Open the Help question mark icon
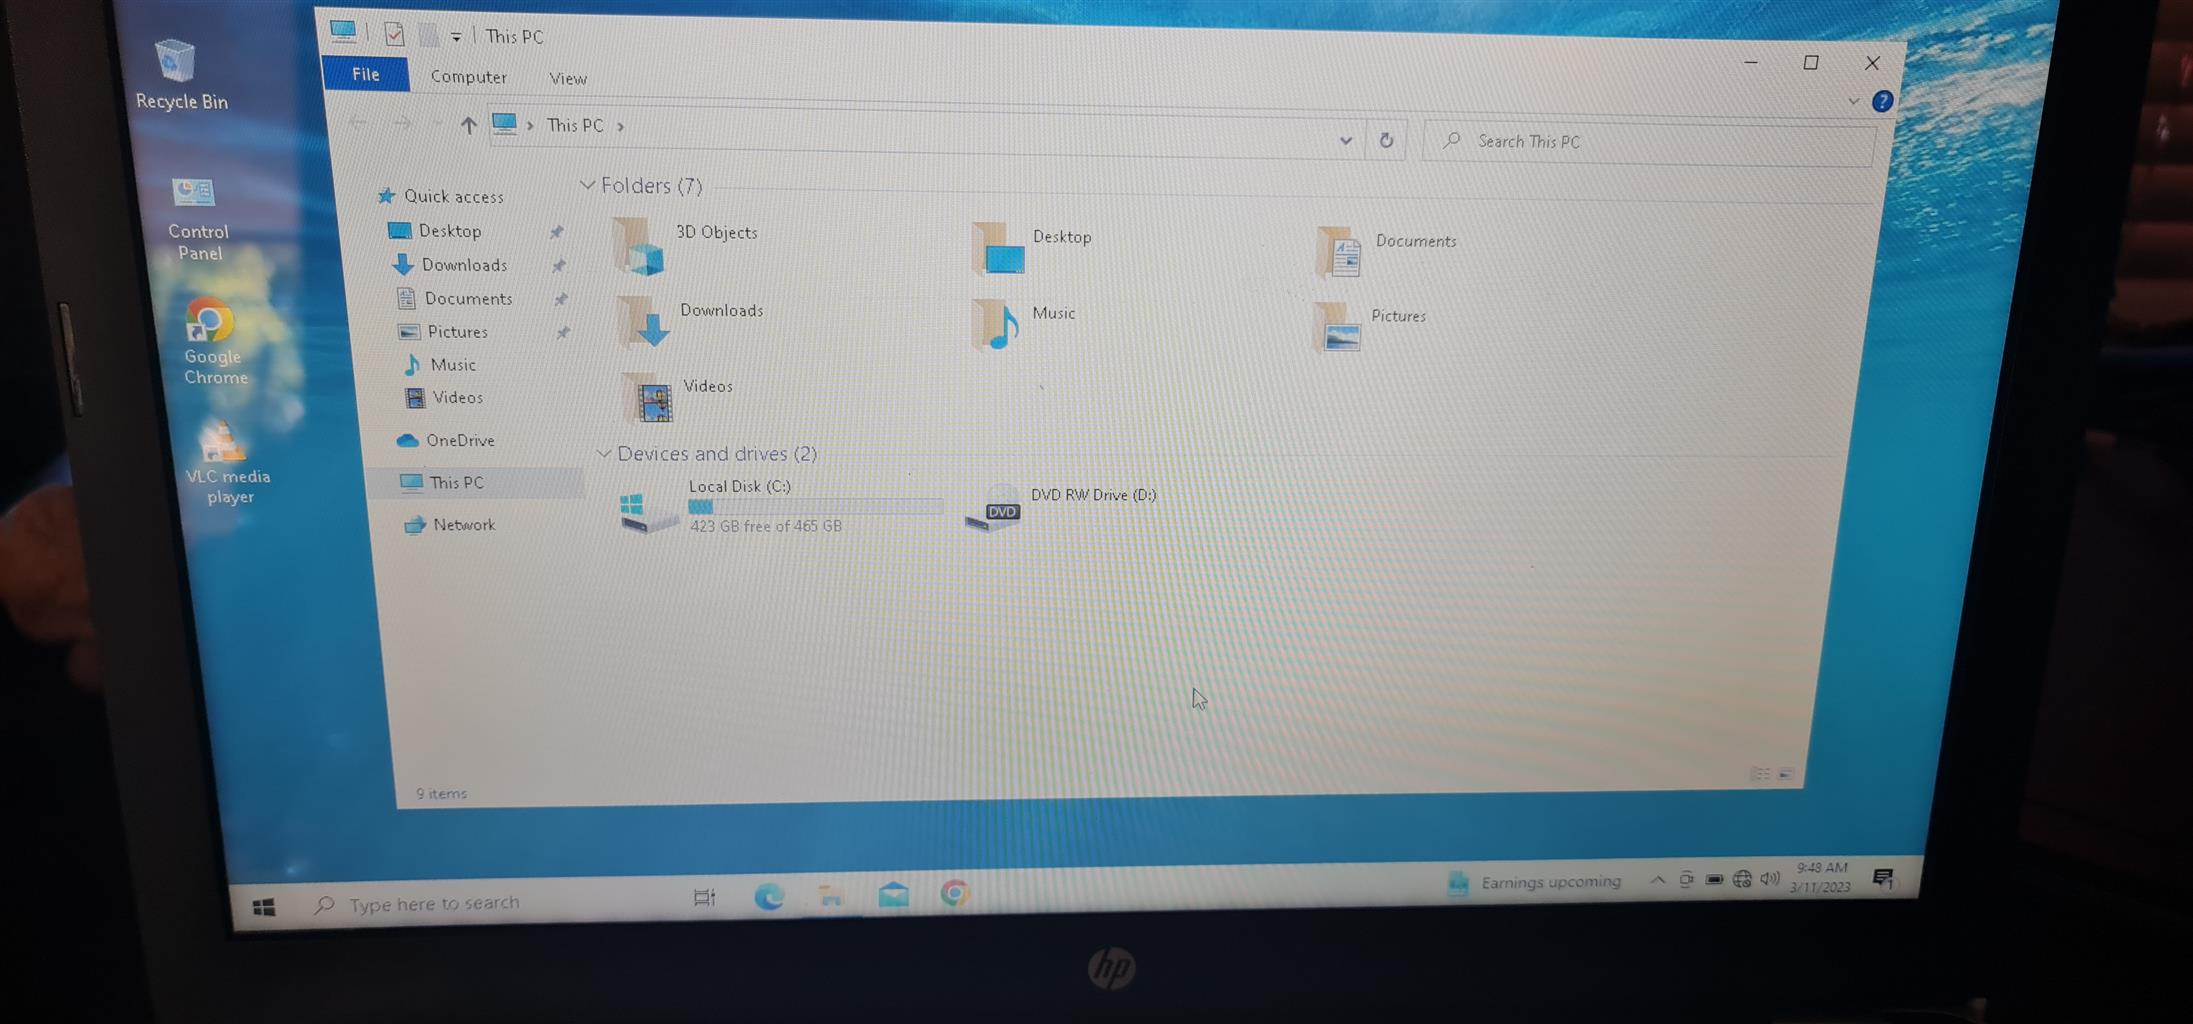This screenshot has height=1024, width=2193. point(1881,102)
